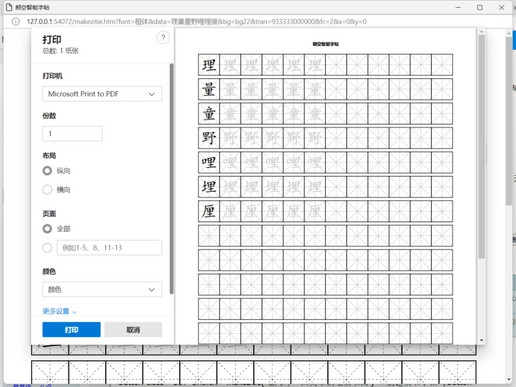Click the 取消 cancel button
The image size is (516, 387).
click(133, 330)
